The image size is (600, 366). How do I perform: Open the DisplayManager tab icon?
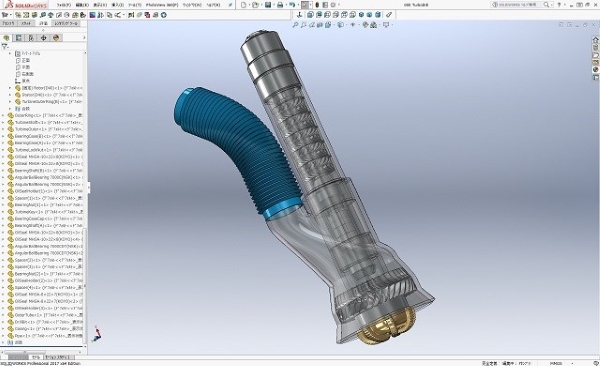click(x=56, y=38)
